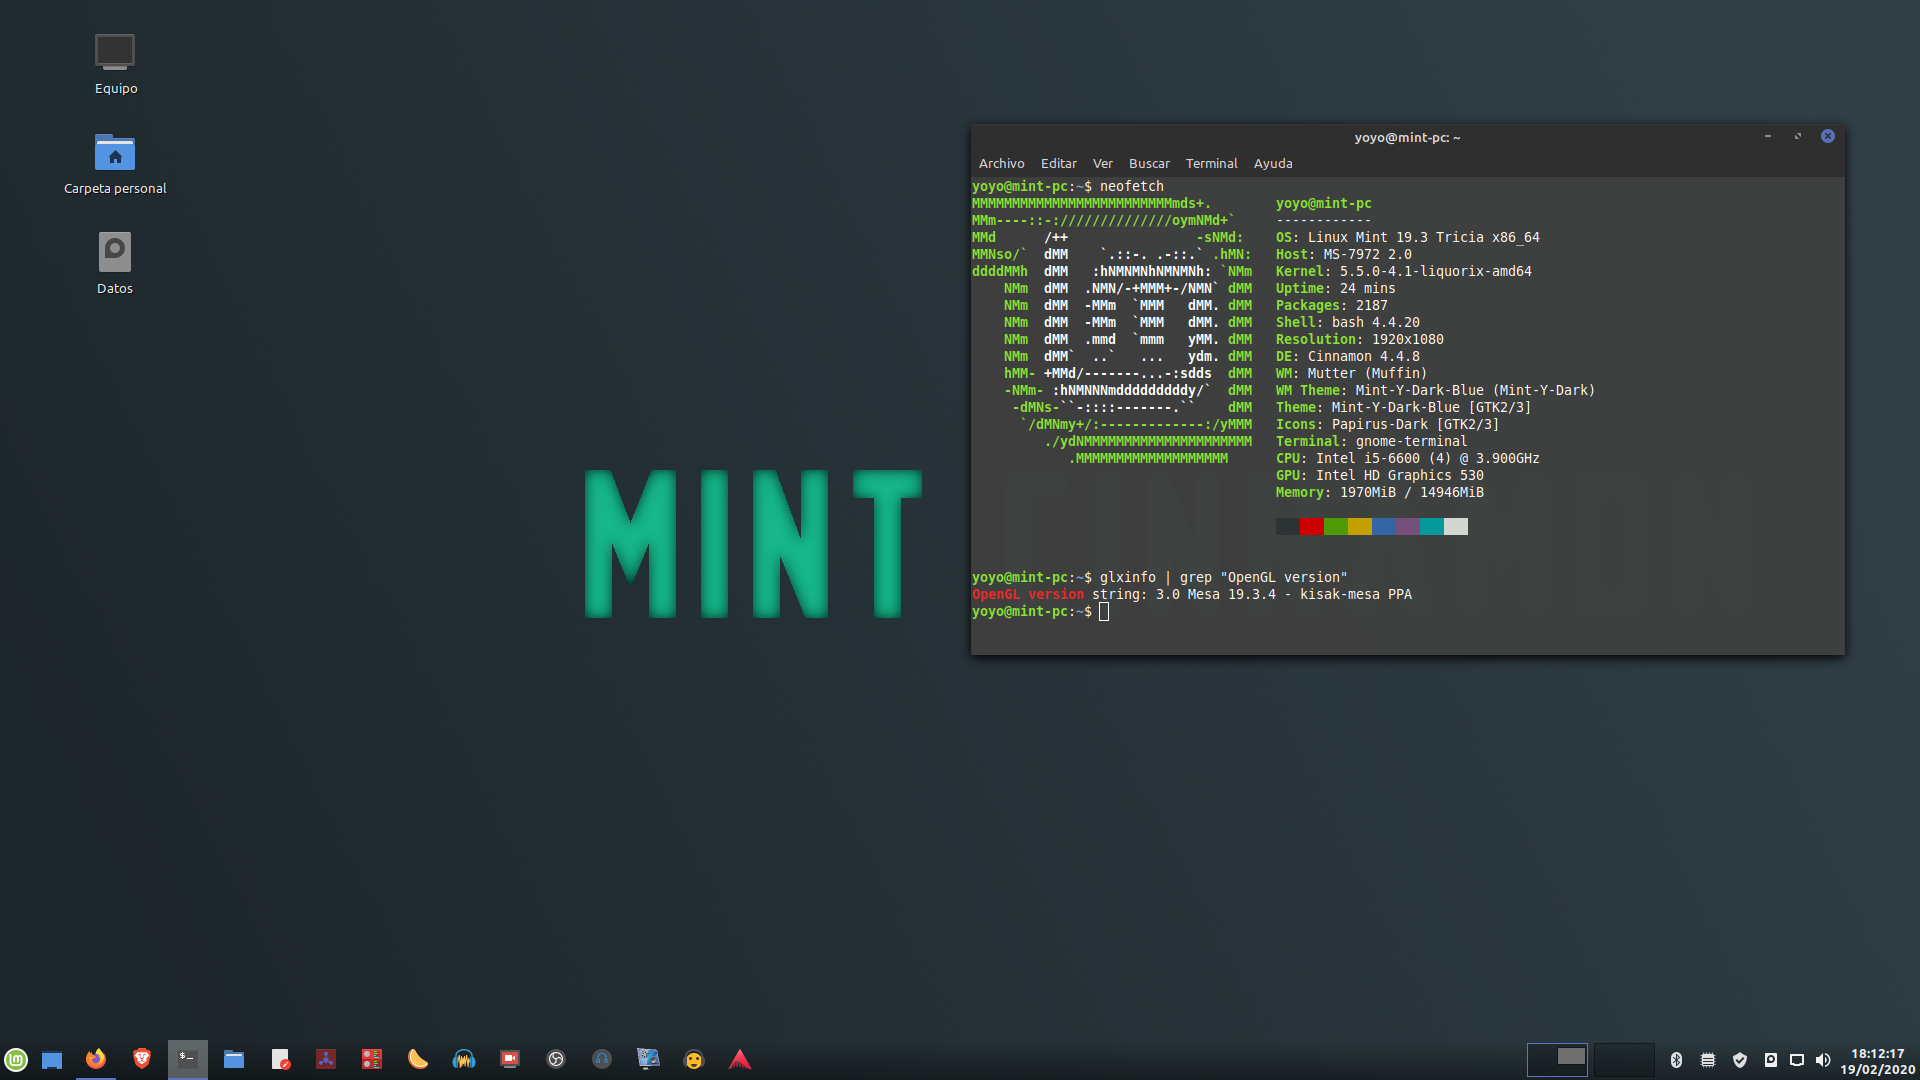Open the Editar menu
The width and height of the screenshot is (1920, 1080).
1058,163
